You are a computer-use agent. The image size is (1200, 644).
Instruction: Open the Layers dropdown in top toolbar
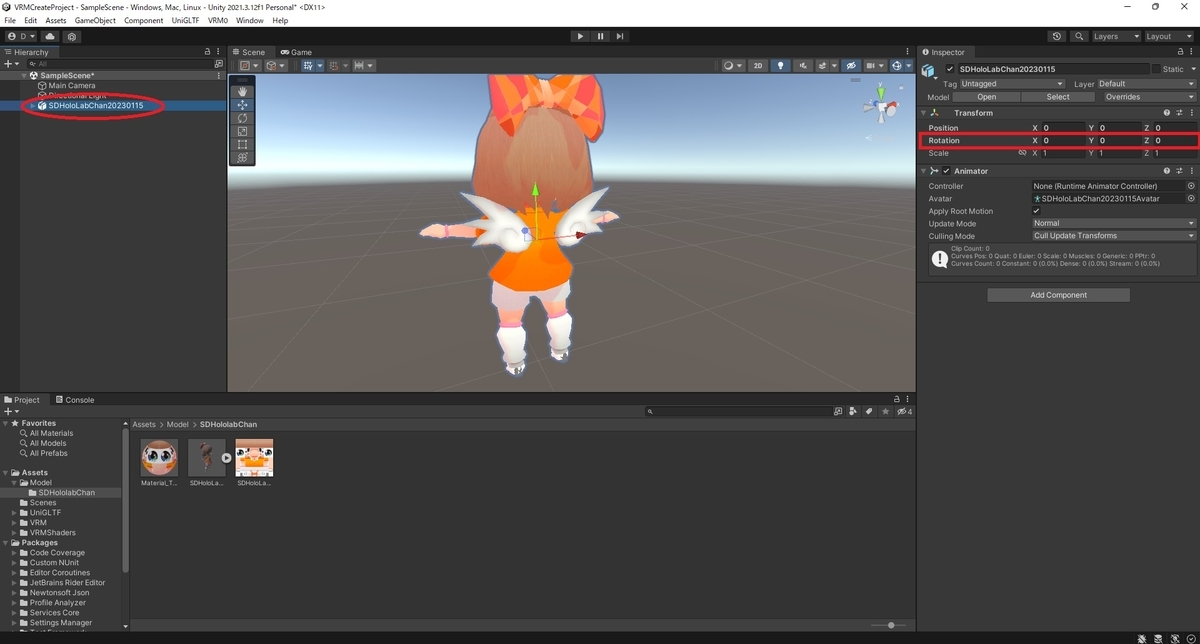pos(1115,36)
